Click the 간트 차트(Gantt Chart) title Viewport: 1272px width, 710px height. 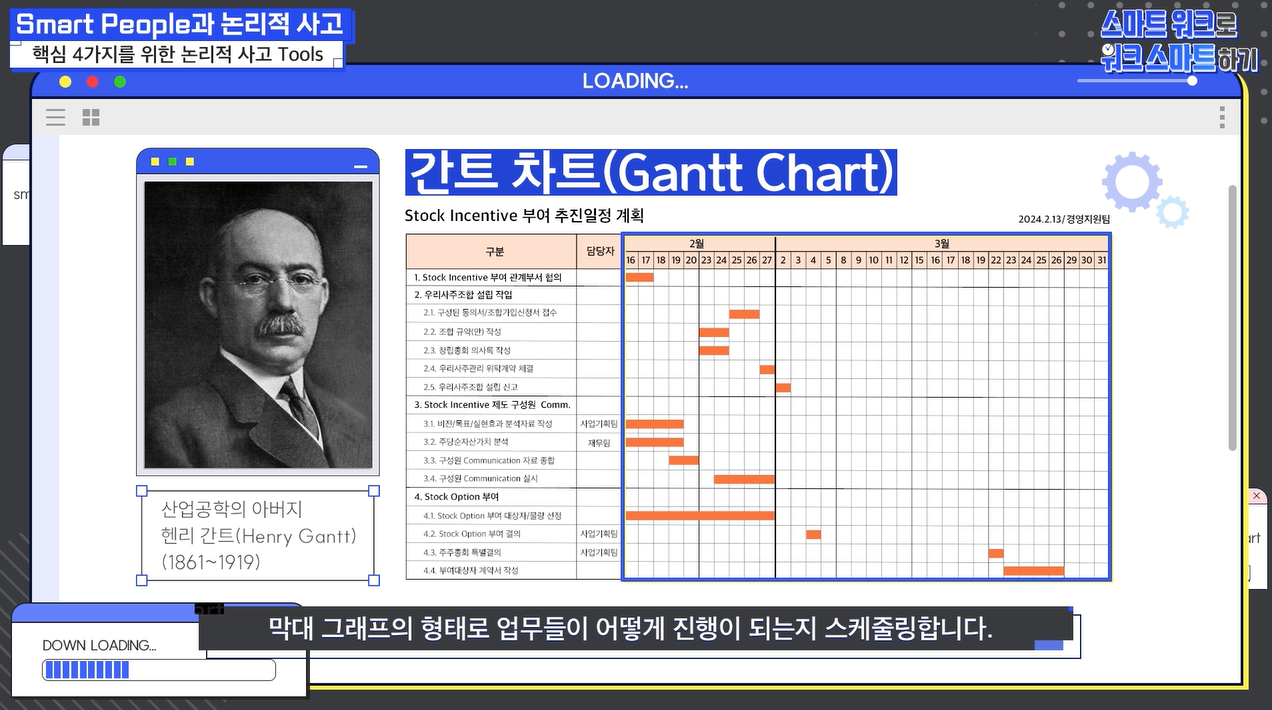[x=651, y=172]
